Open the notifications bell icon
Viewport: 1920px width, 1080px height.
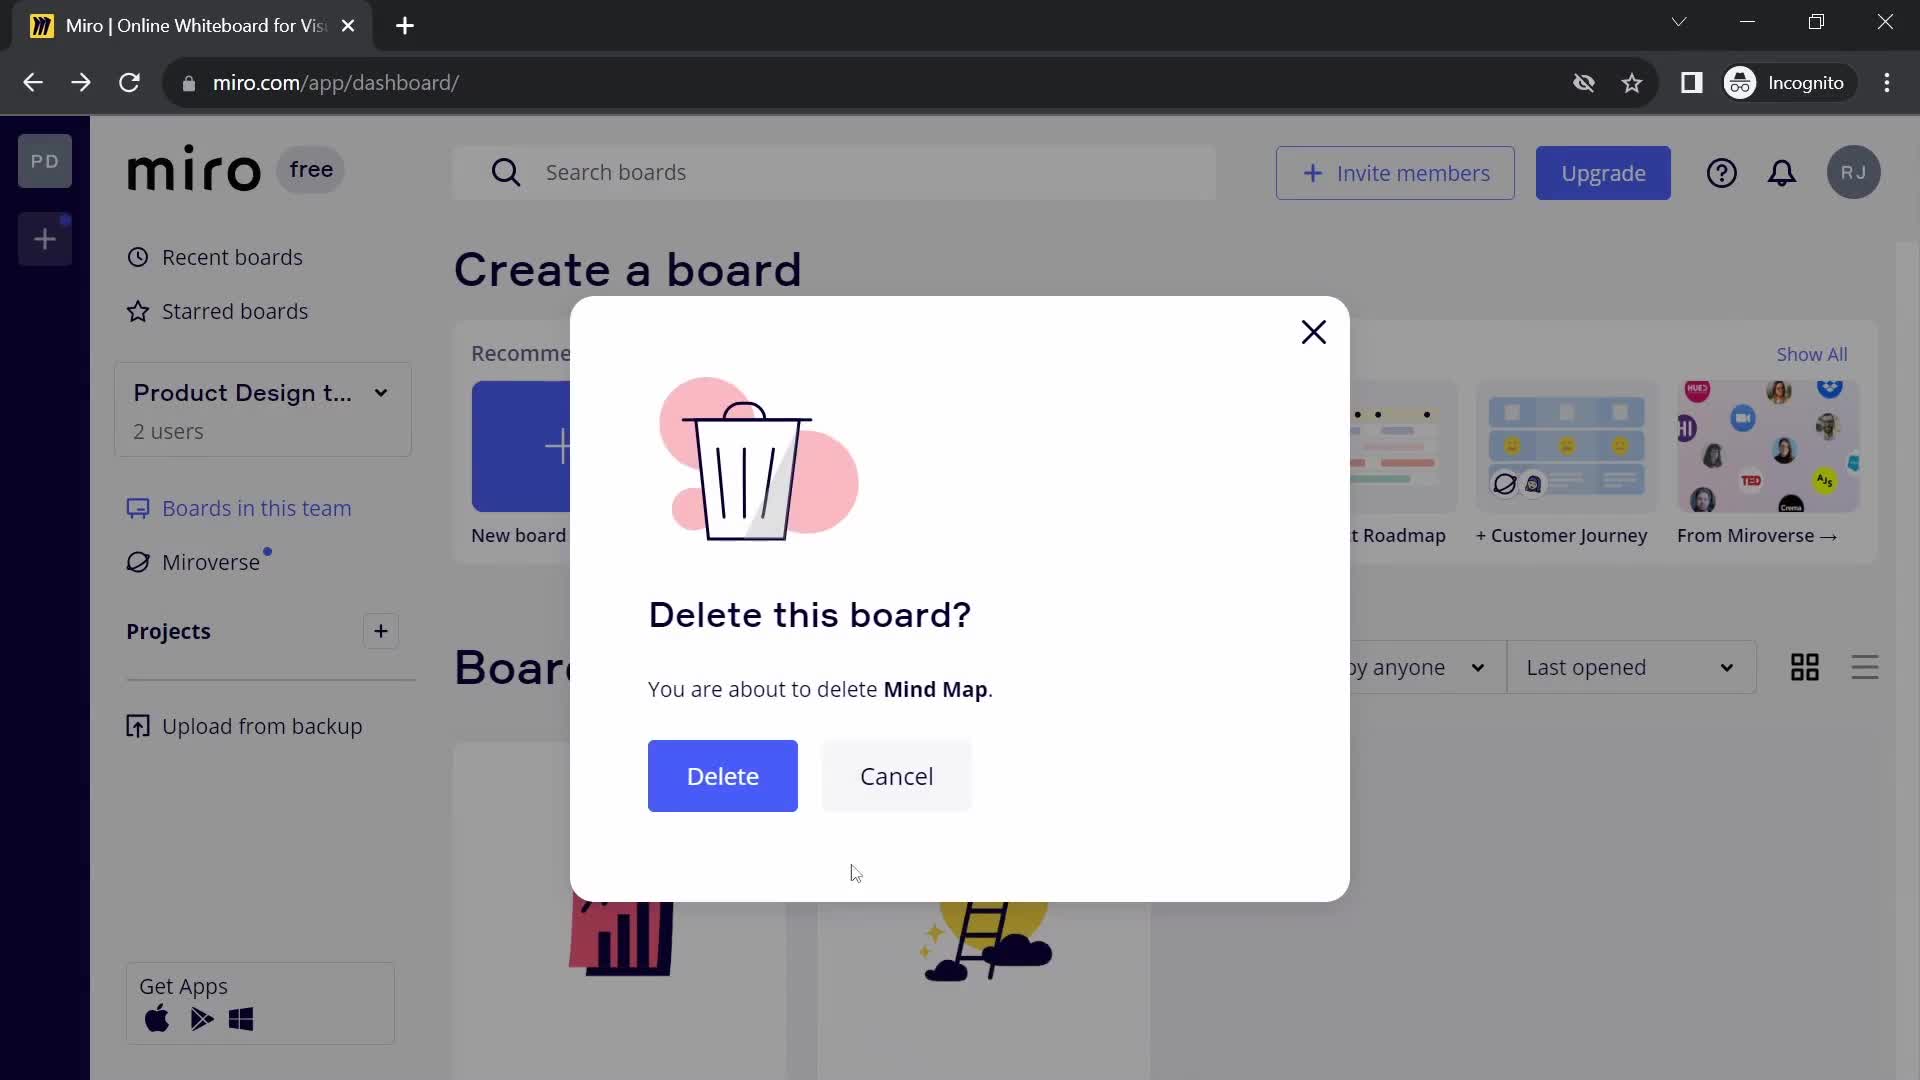point(1782,173)
